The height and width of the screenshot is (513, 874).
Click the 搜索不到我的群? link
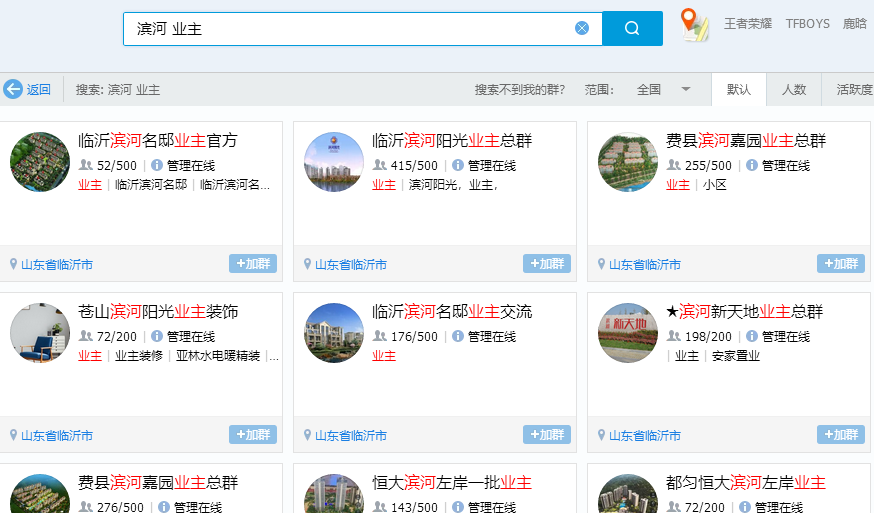click(x=519, y=89)
